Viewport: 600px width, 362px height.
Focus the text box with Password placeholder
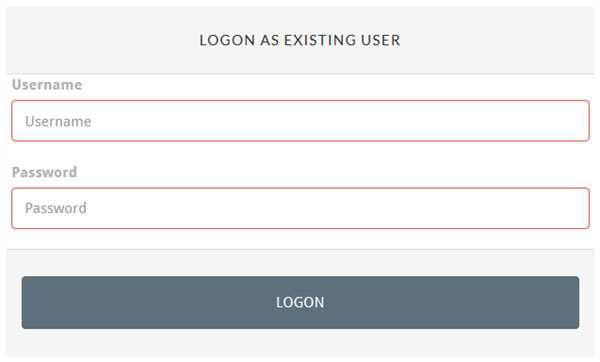coord(300,208)
